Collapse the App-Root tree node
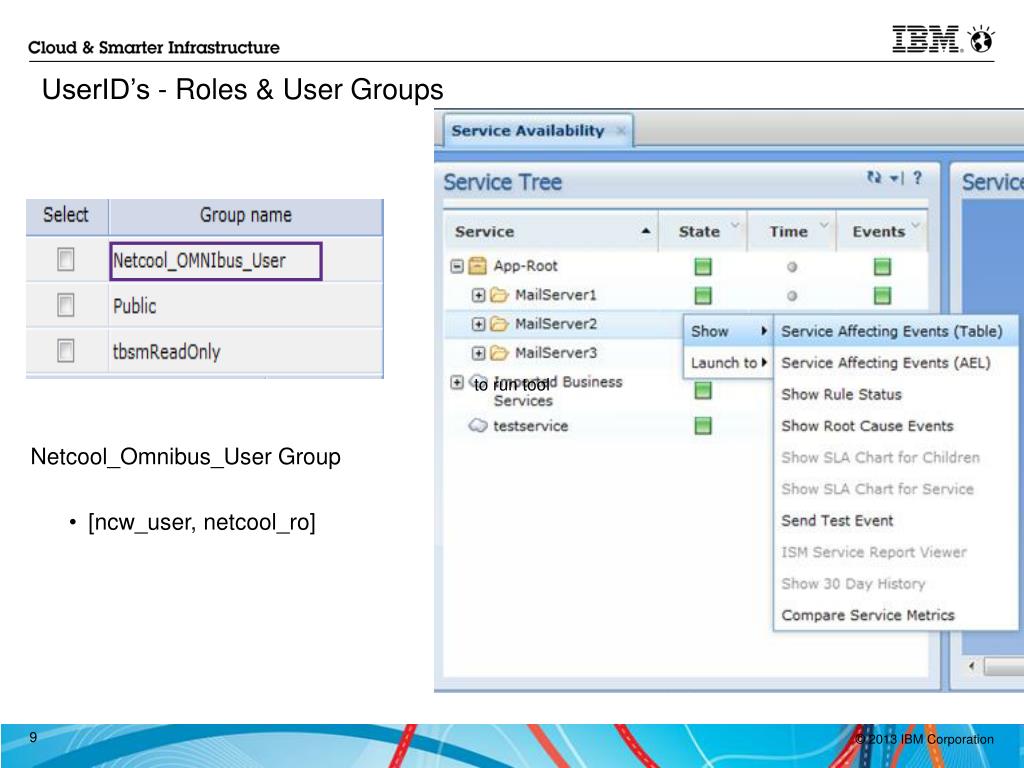 coord(458,266)
